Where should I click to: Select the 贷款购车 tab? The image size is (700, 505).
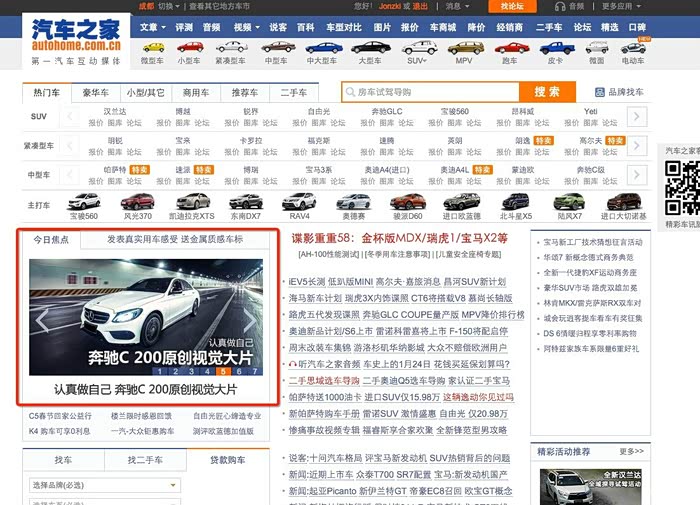tap(228, 460)
